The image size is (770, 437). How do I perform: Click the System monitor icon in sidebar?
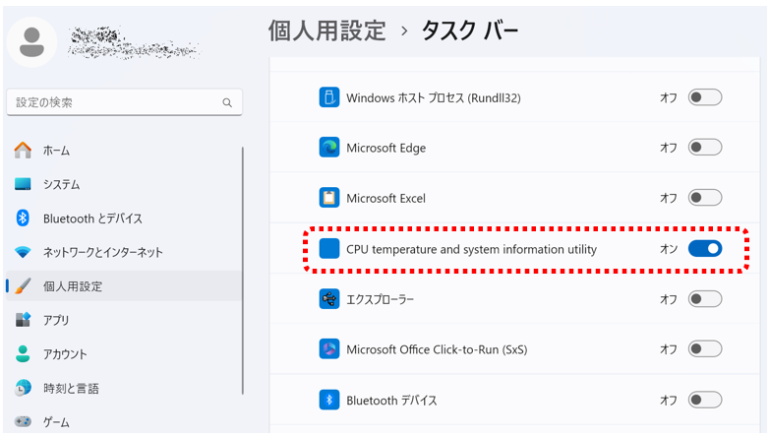tap(23, 184)
